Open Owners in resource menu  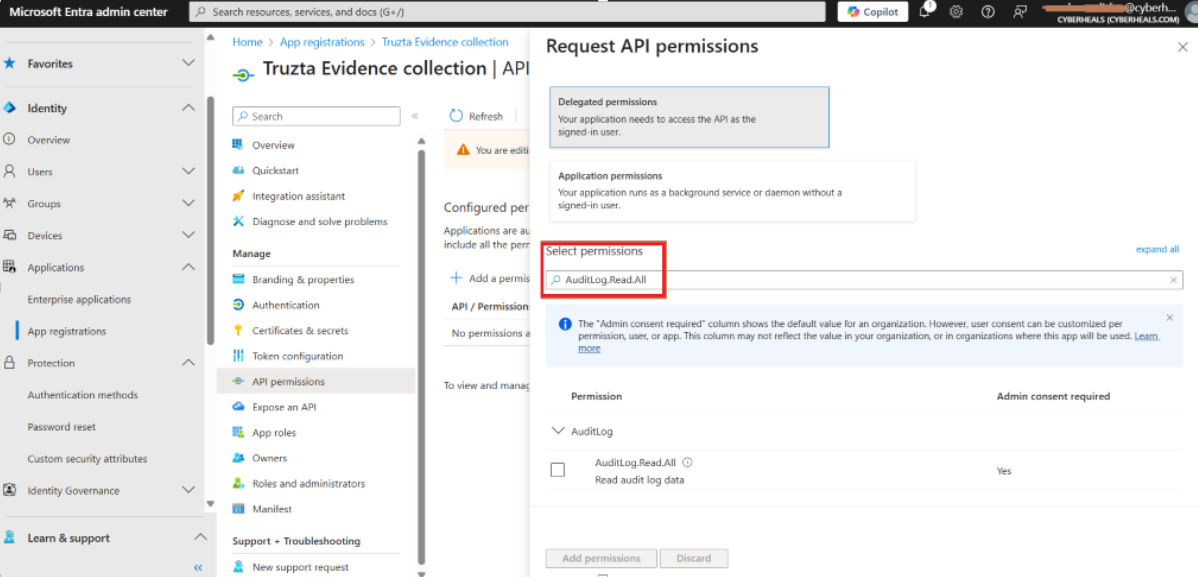pos(270,458)
